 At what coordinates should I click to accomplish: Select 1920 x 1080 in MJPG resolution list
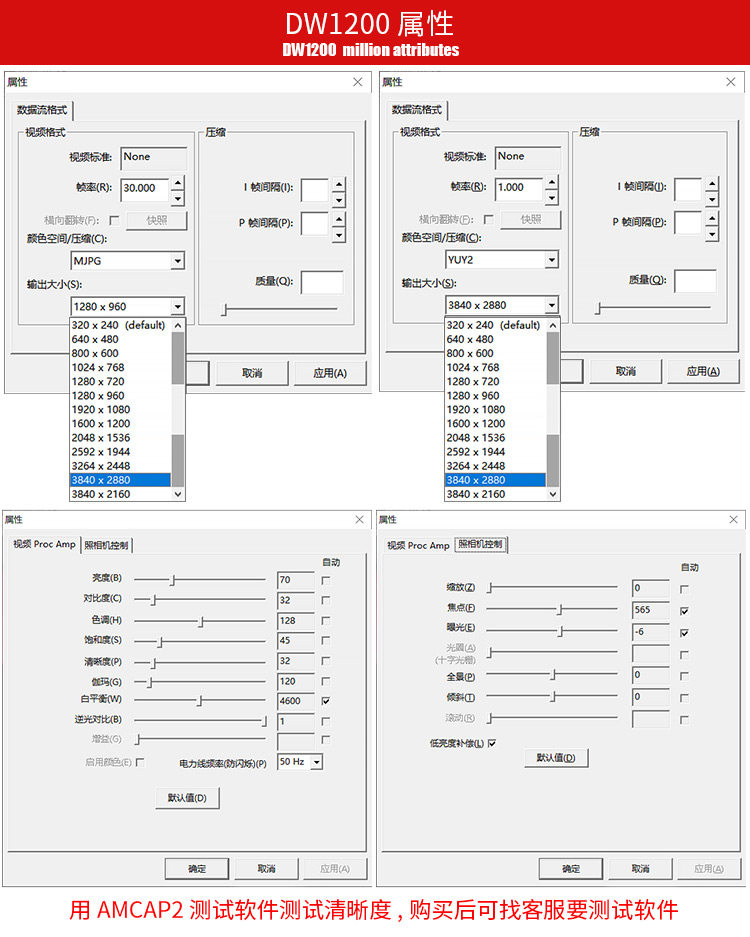(121, 410)
